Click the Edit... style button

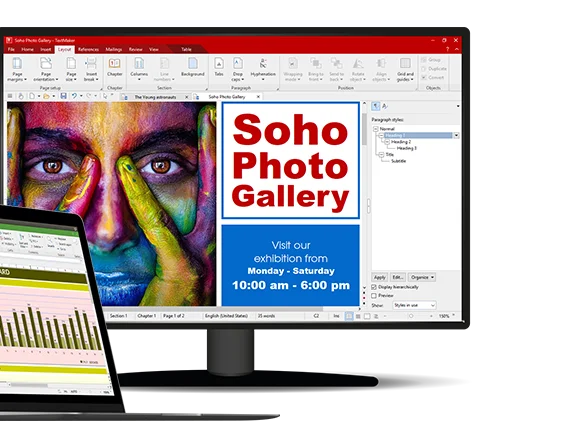397,277
